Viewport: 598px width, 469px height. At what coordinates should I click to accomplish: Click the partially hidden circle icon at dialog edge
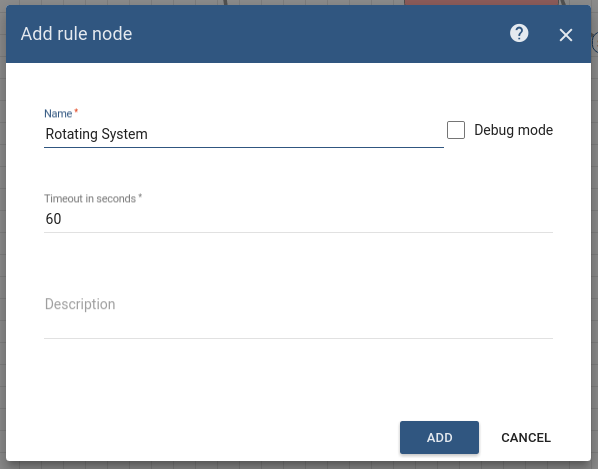(x=595, y=43)
